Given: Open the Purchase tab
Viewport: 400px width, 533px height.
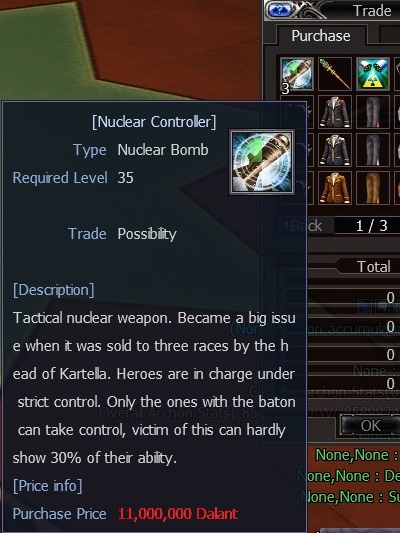Looking at the screenshot, I should pos(321,36).
